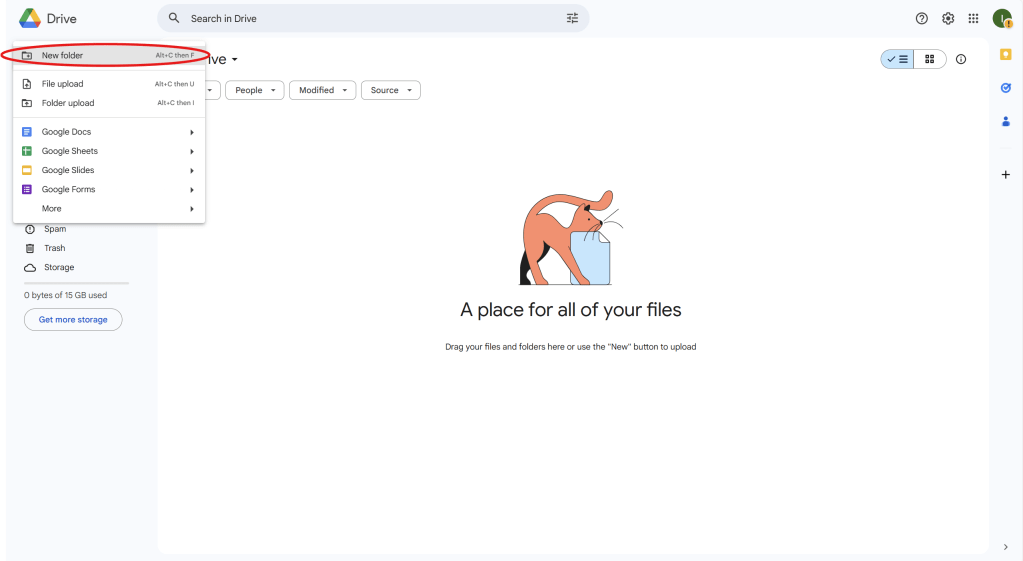The image size is (1023, 561).
Task: Open the Help question mark icon
Action: (x=922, y=18)
